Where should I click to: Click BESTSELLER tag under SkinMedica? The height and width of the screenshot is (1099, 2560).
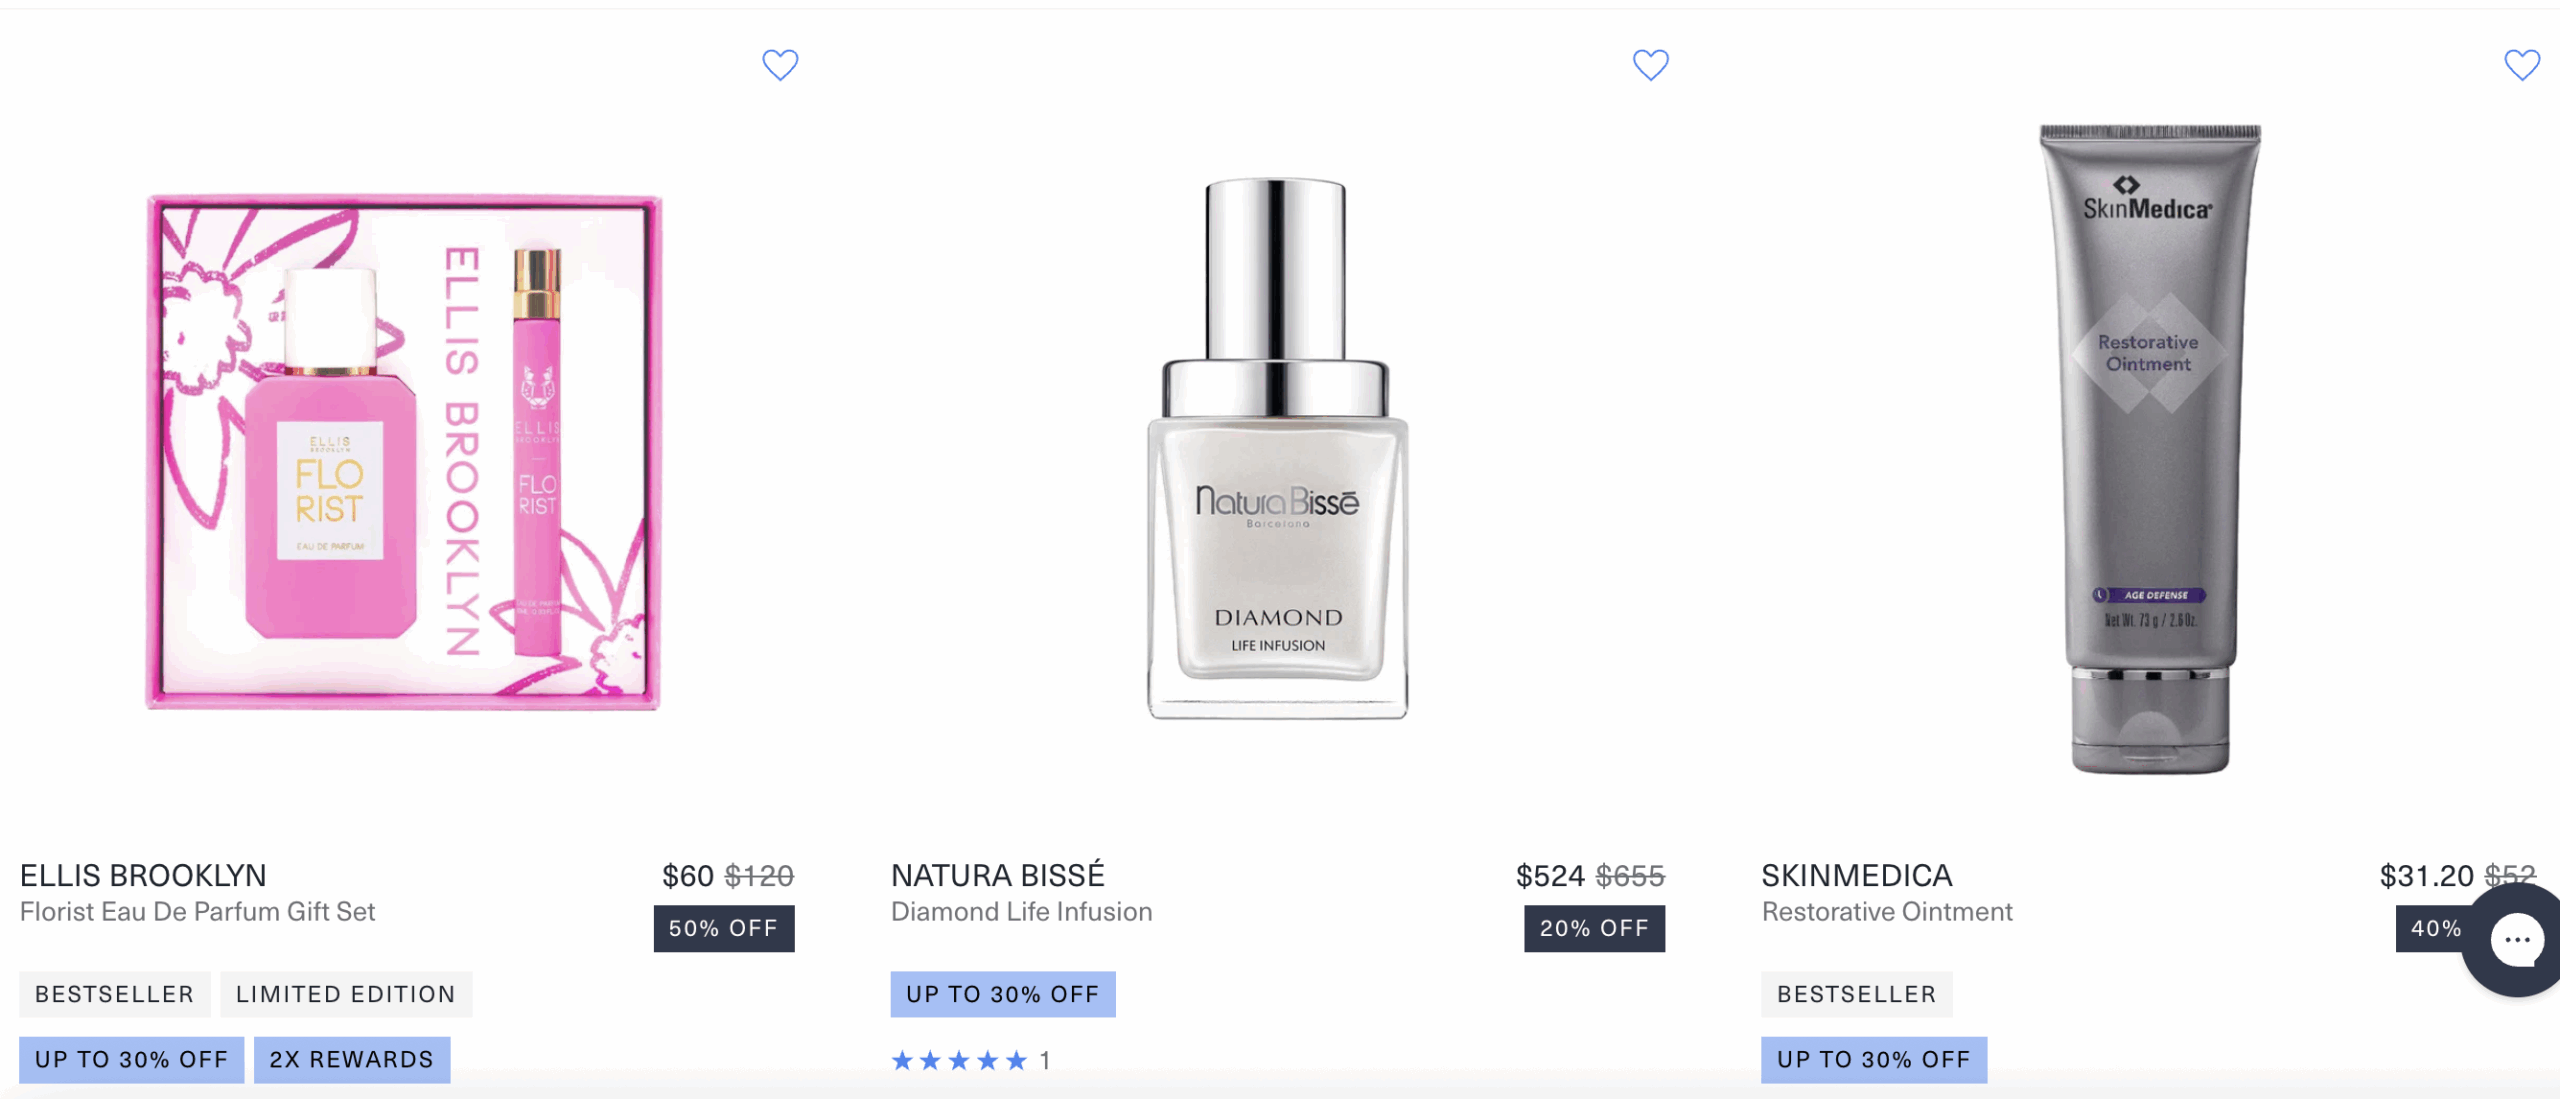[1857, 994]
